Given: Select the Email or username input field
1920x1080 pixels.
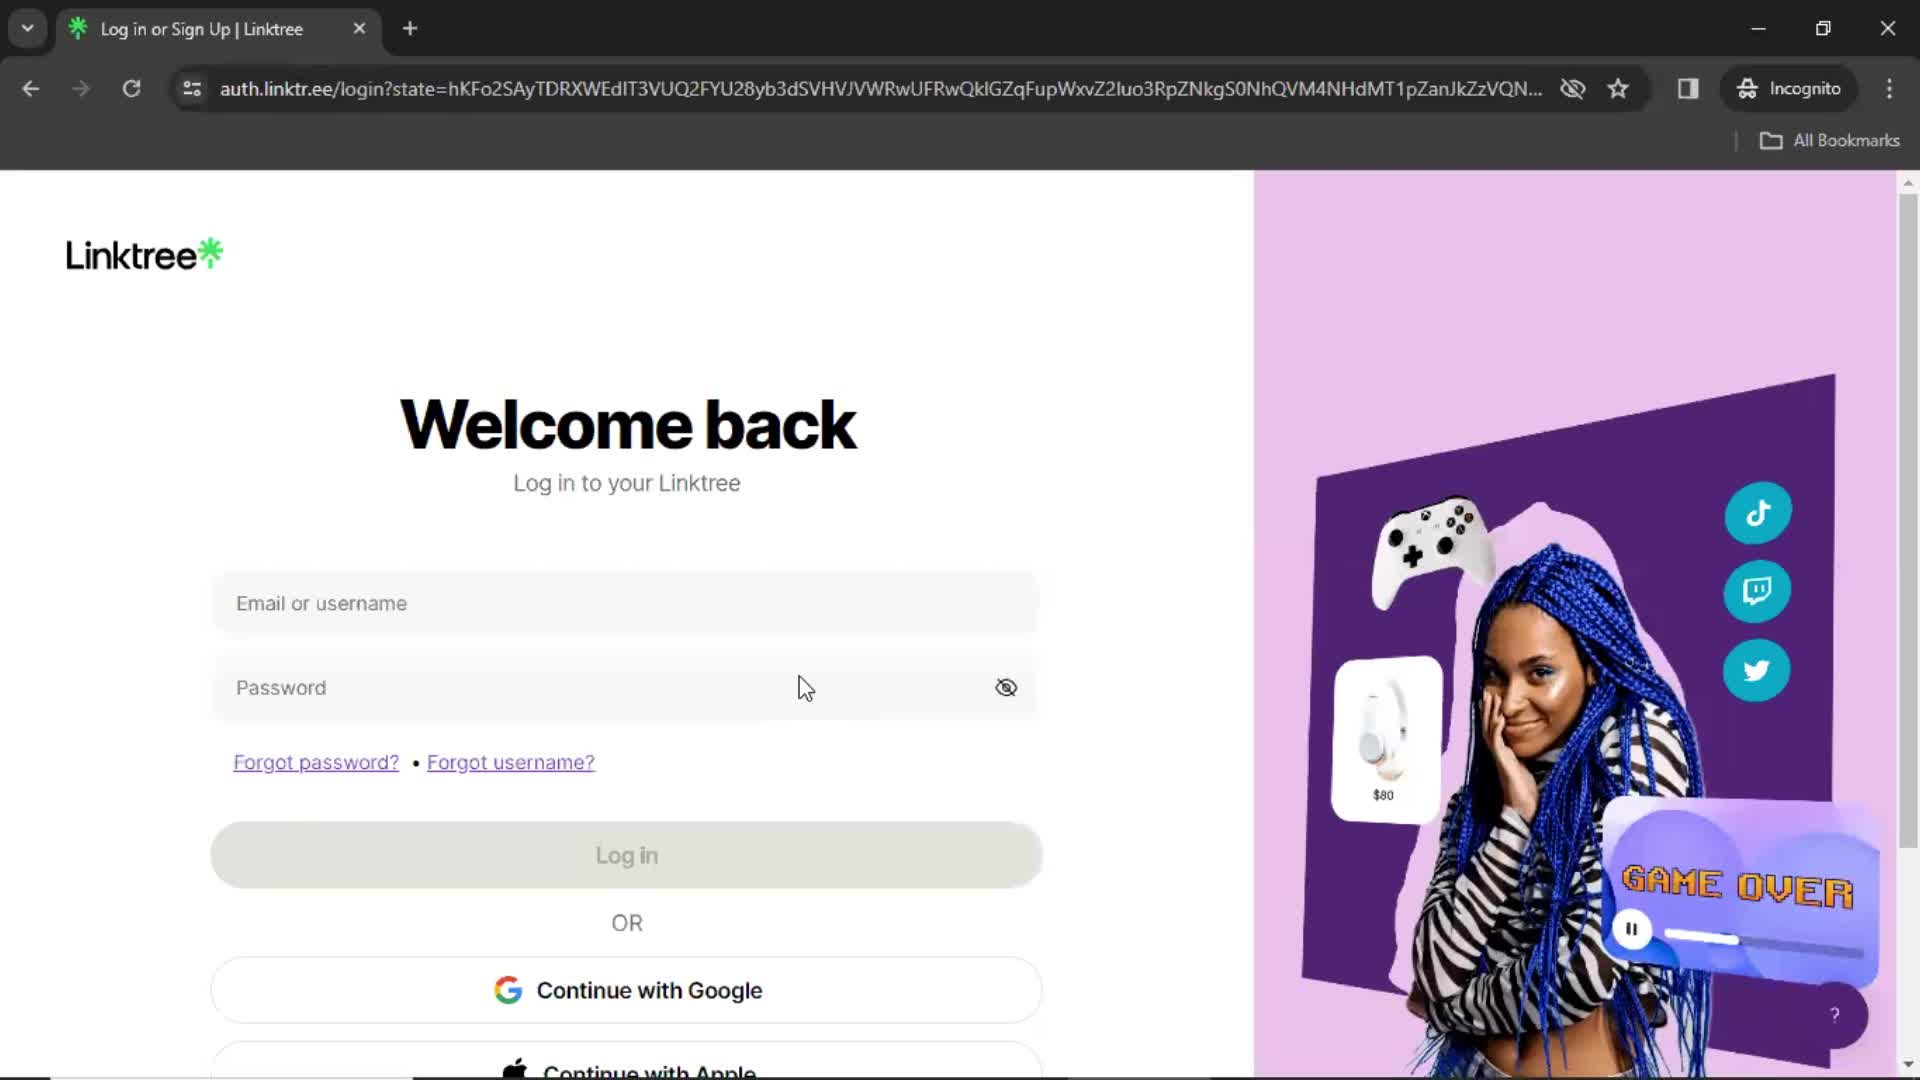Looking at the screenshot, I should (x=626, y=603).
